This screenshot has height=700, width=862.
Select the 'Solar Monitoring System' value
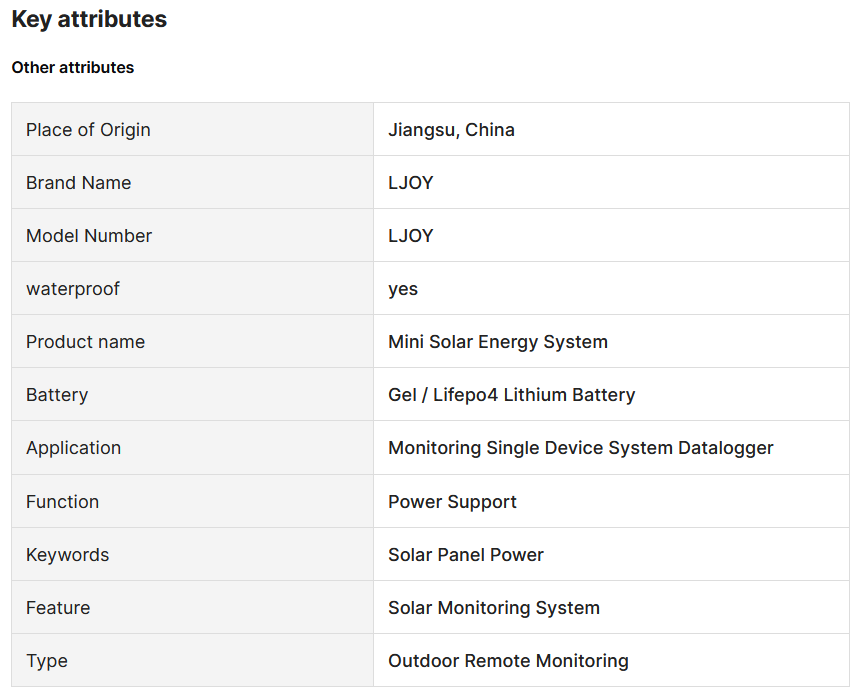[x=494, y=608]
